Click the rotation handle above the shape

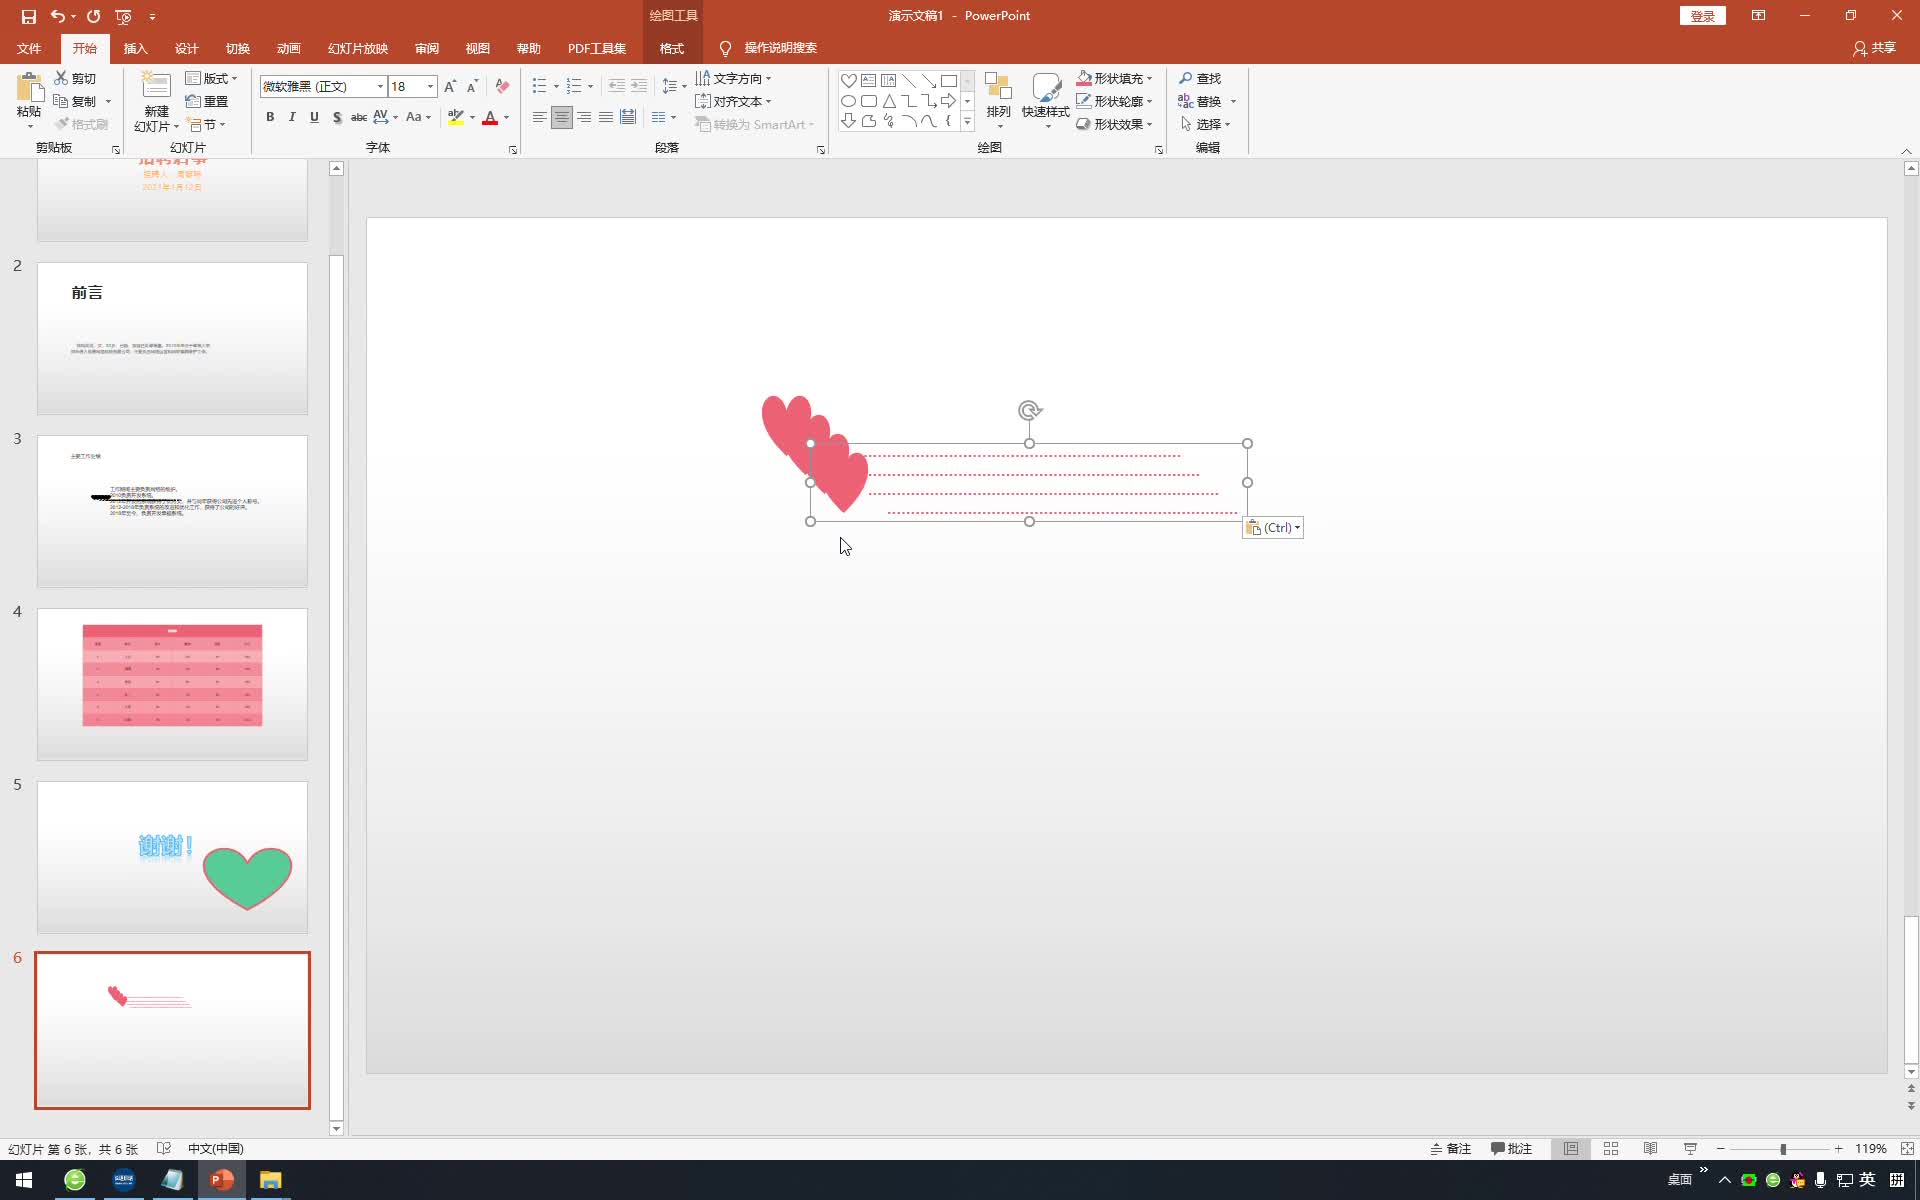click(1029, 410)
